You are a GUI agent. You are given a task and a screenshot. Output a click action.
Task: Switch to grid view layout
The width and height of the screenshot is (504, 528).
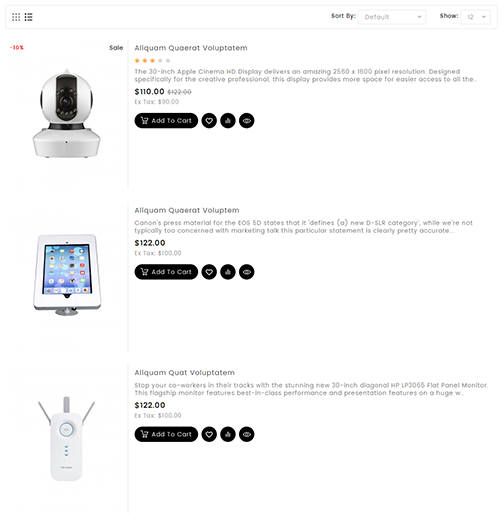pyautogui.click(x=16, y=17)
